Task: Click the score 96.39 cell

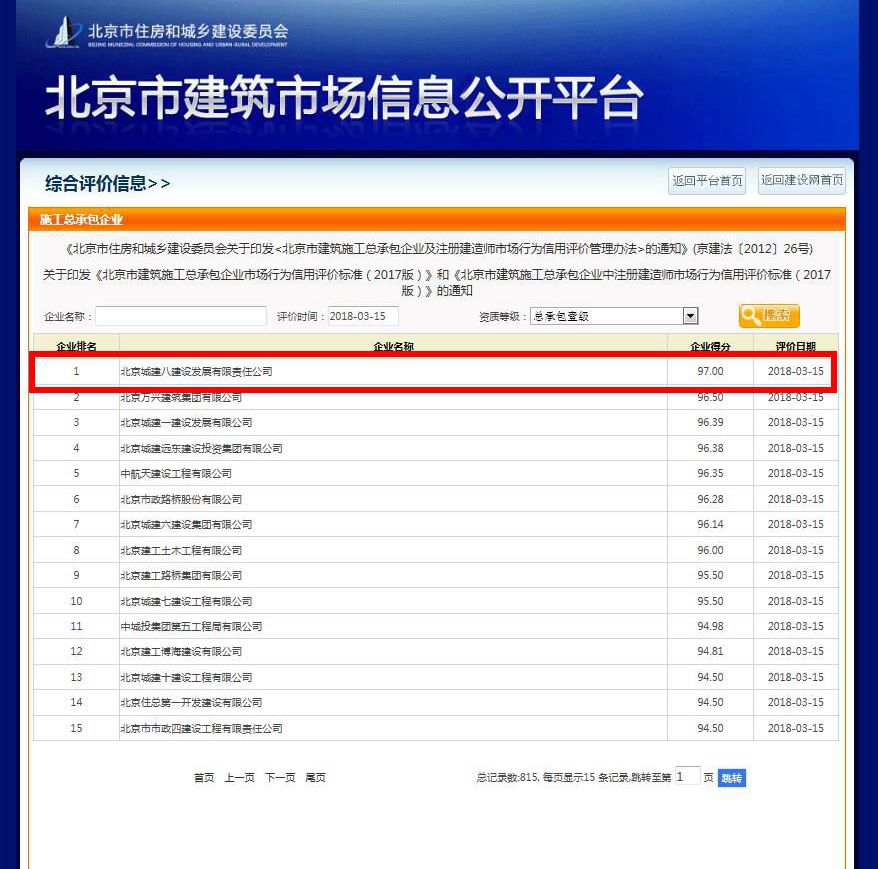Action: (x=710, y=422)
